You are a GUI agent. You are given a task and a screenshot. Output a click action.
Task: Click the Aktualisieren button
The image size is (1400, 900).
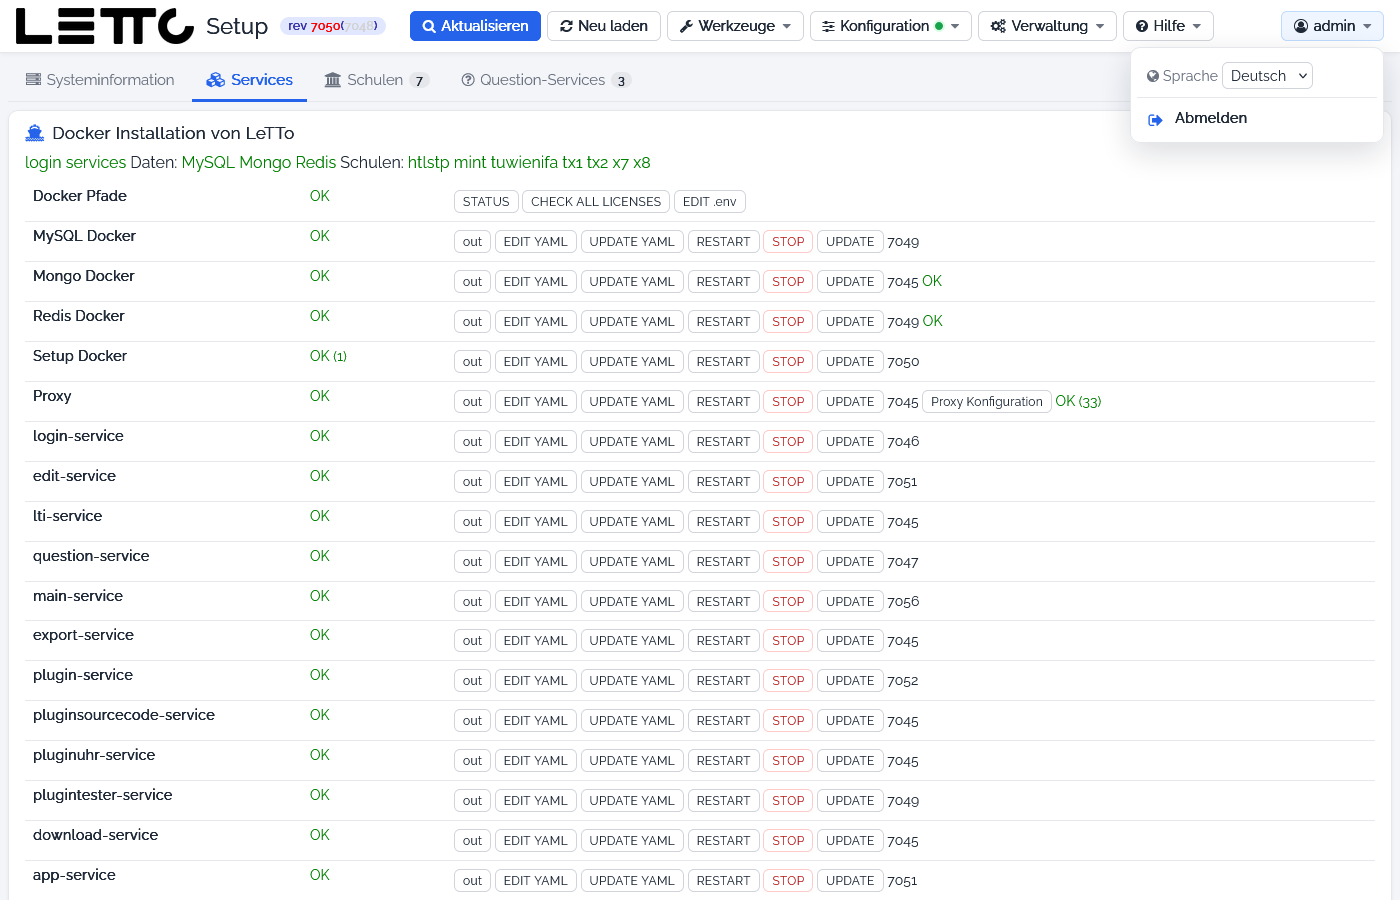coord(475,26)
